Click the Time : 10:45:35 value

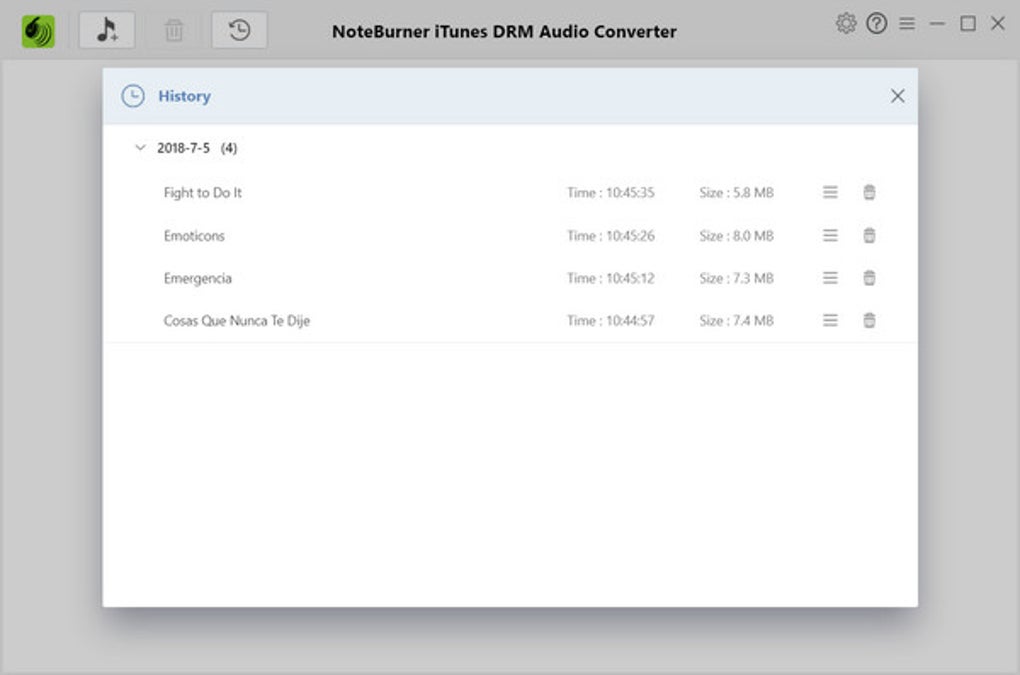(611, 192)
